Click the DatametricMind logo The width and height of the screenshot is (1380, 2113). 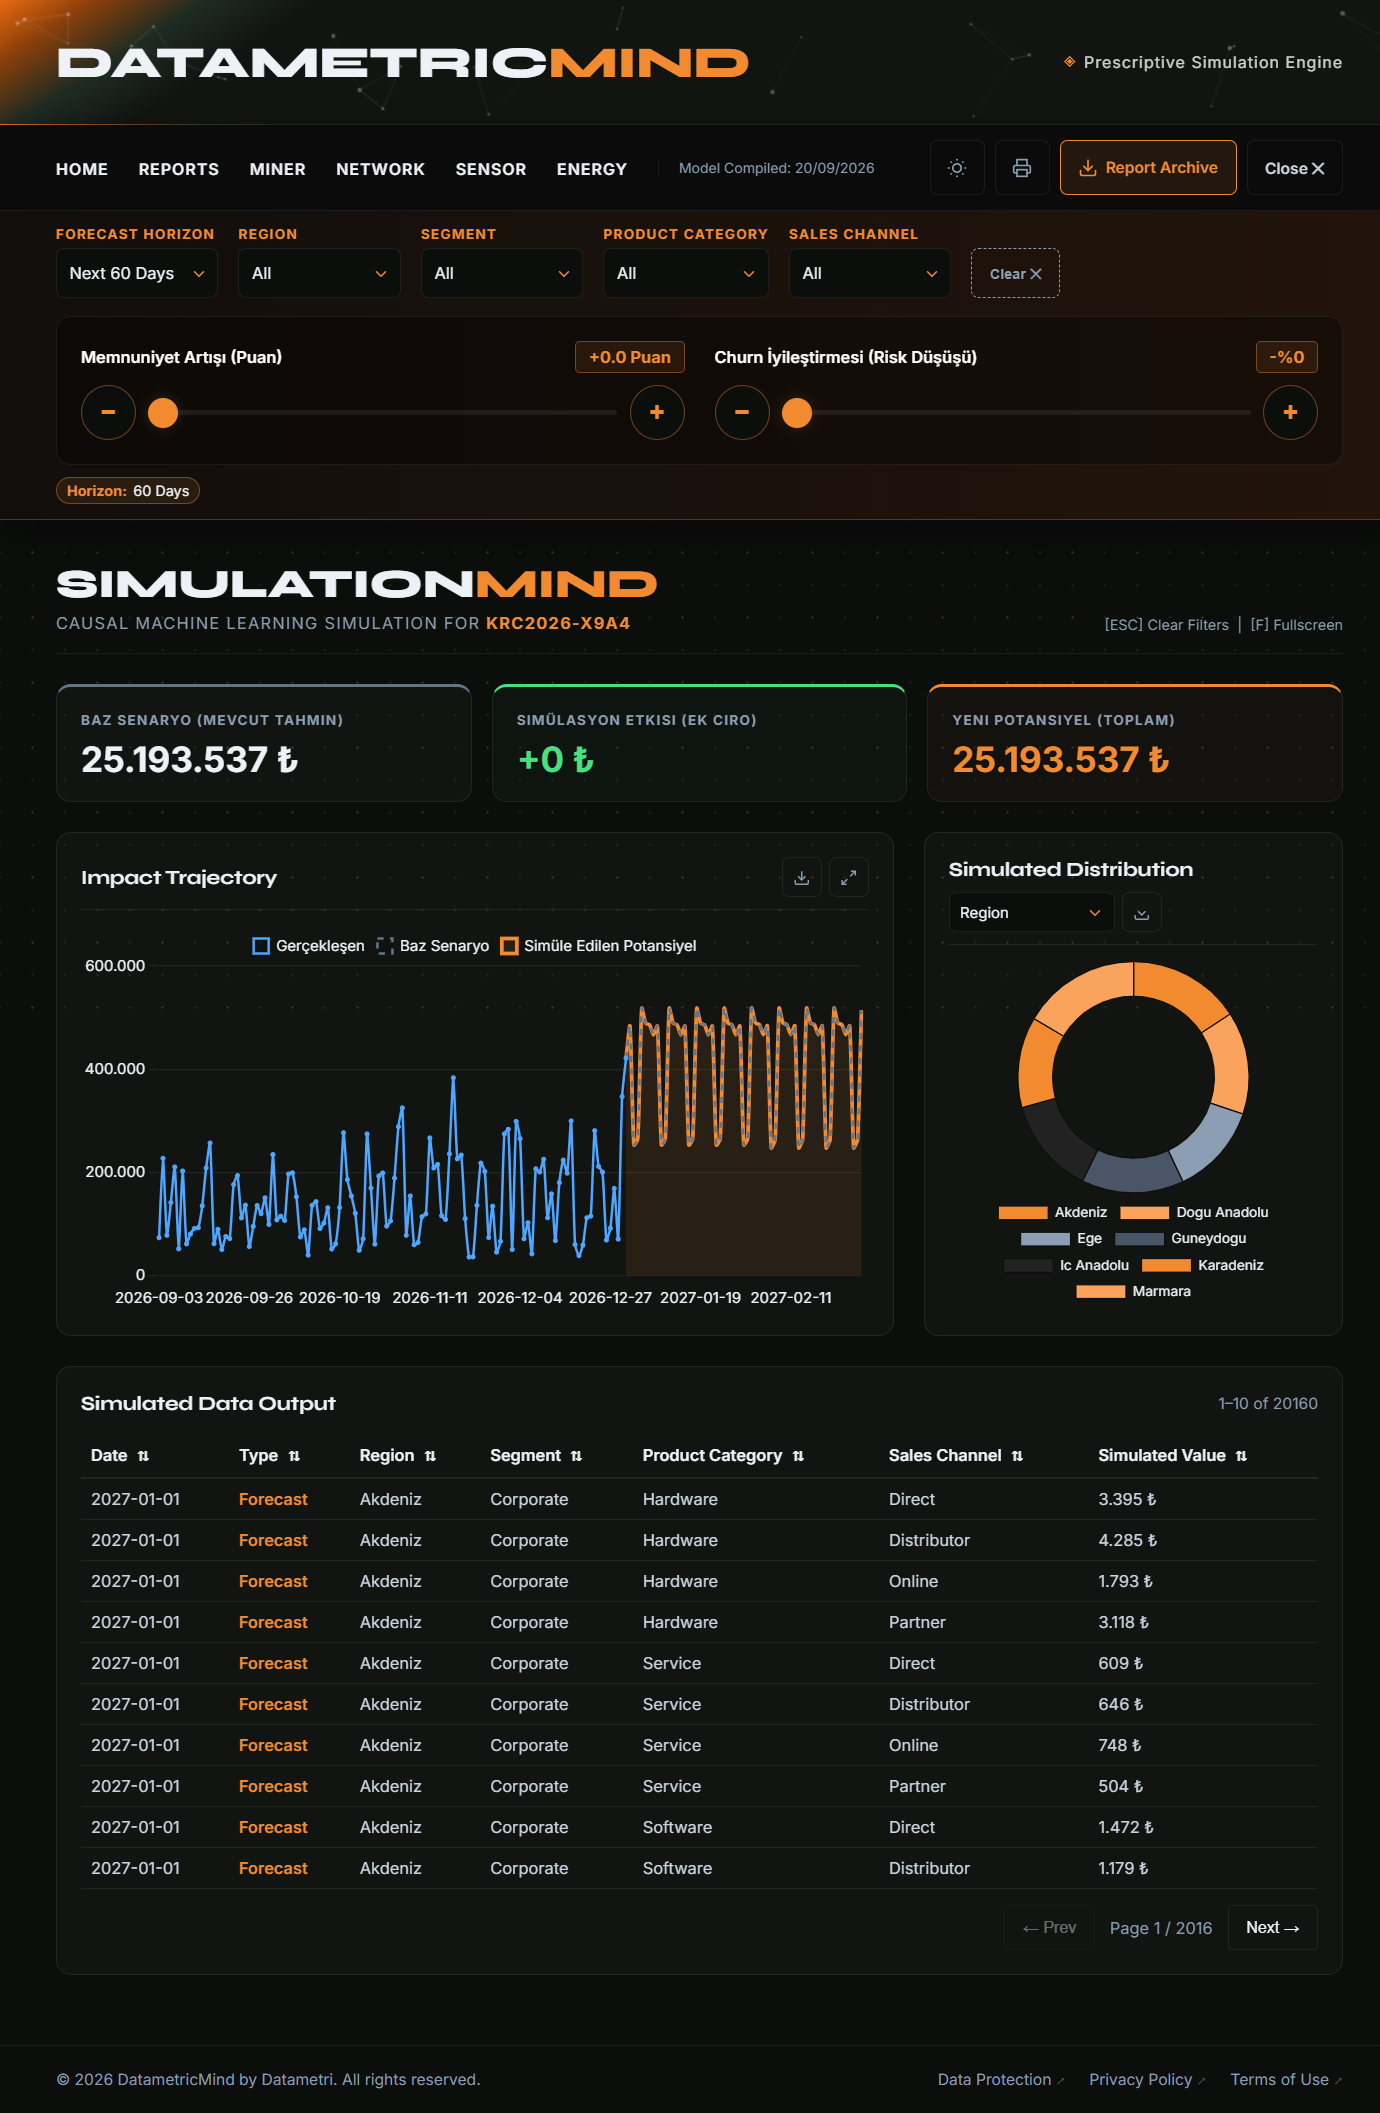403,63
